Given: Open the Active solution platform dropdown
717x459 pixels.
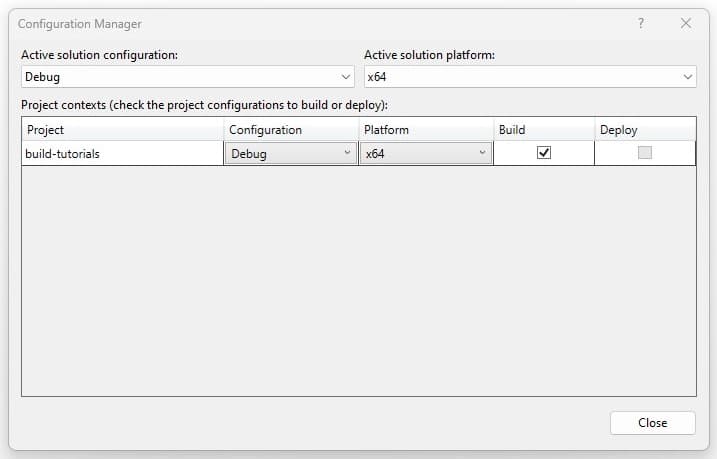Looking at the screenshot, I should (x=530, y=77).
